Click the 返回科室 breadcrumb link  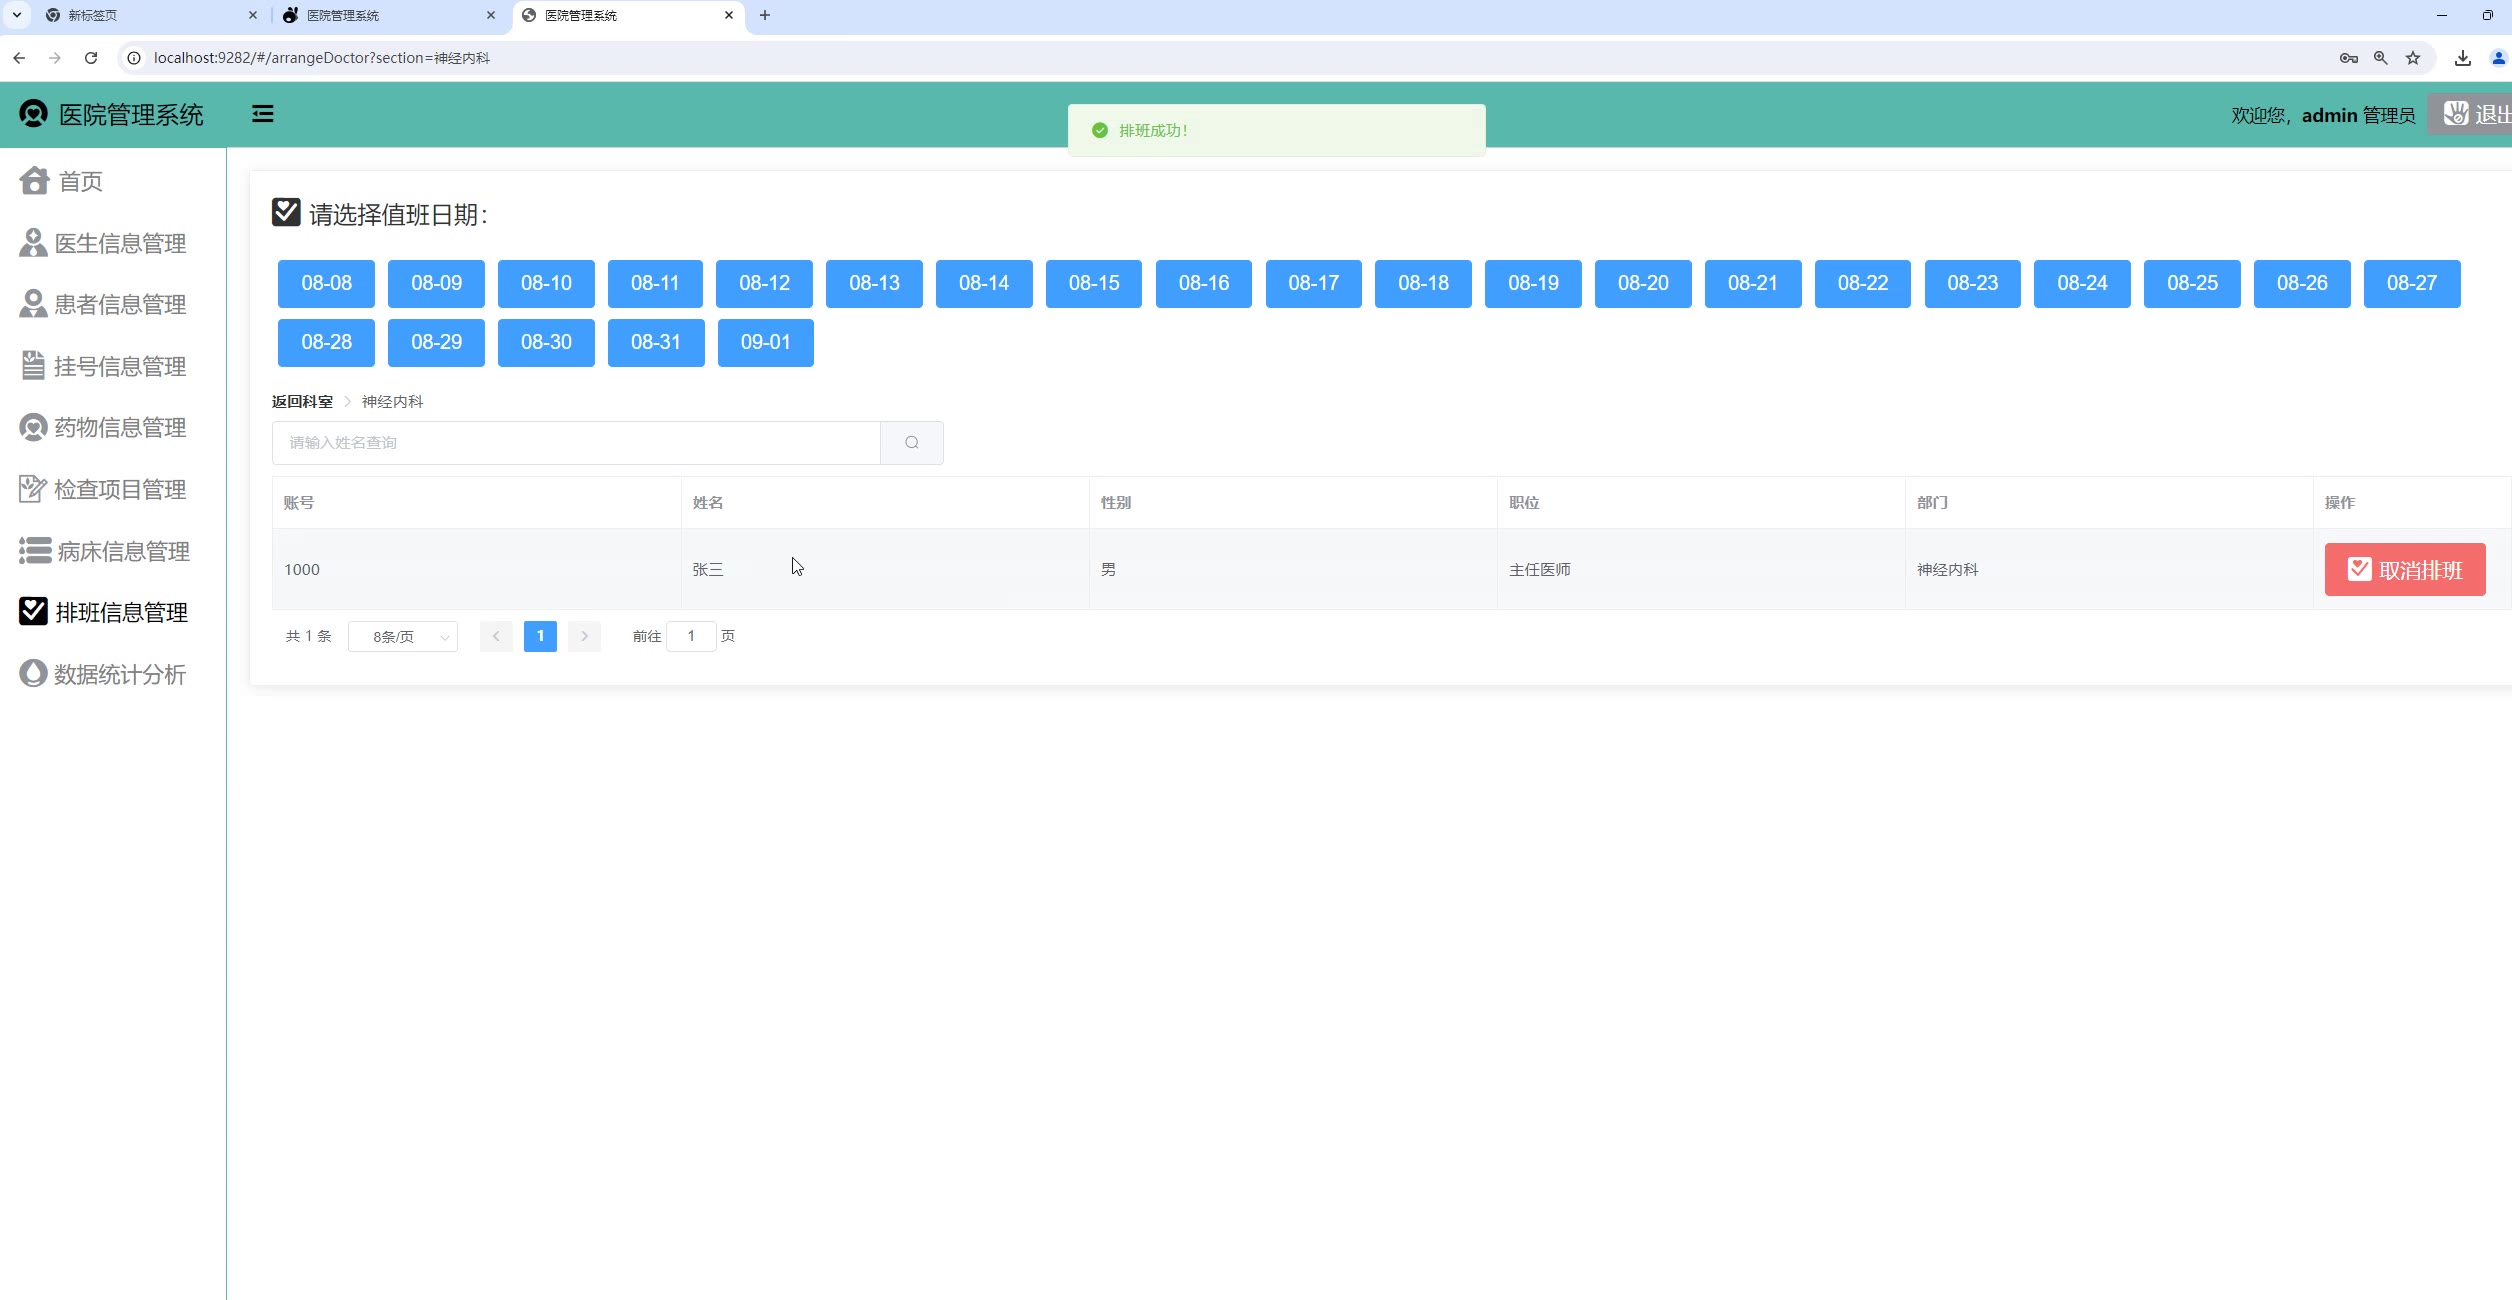click(302, 402)
